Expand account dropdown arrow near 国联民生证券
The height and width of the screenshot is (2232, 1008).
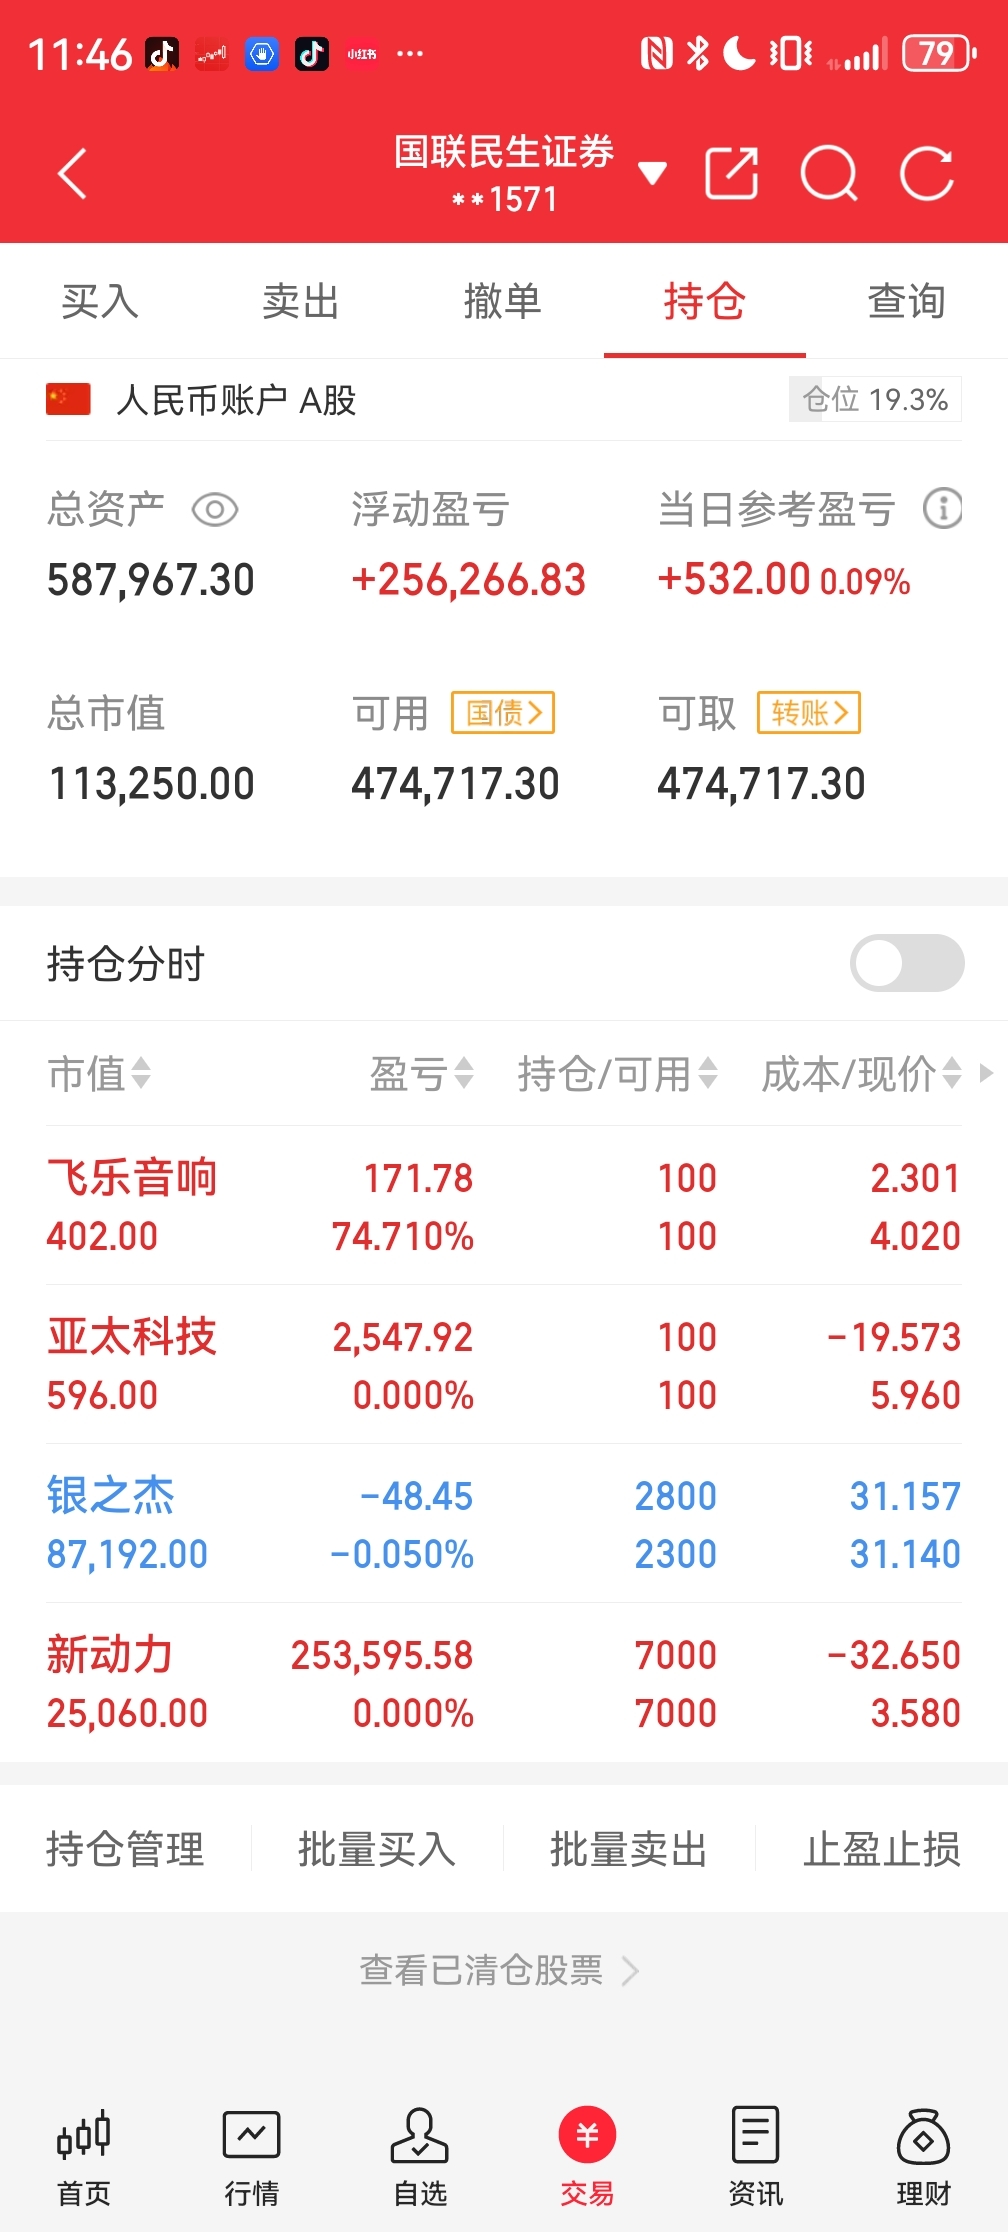point(652,174)
